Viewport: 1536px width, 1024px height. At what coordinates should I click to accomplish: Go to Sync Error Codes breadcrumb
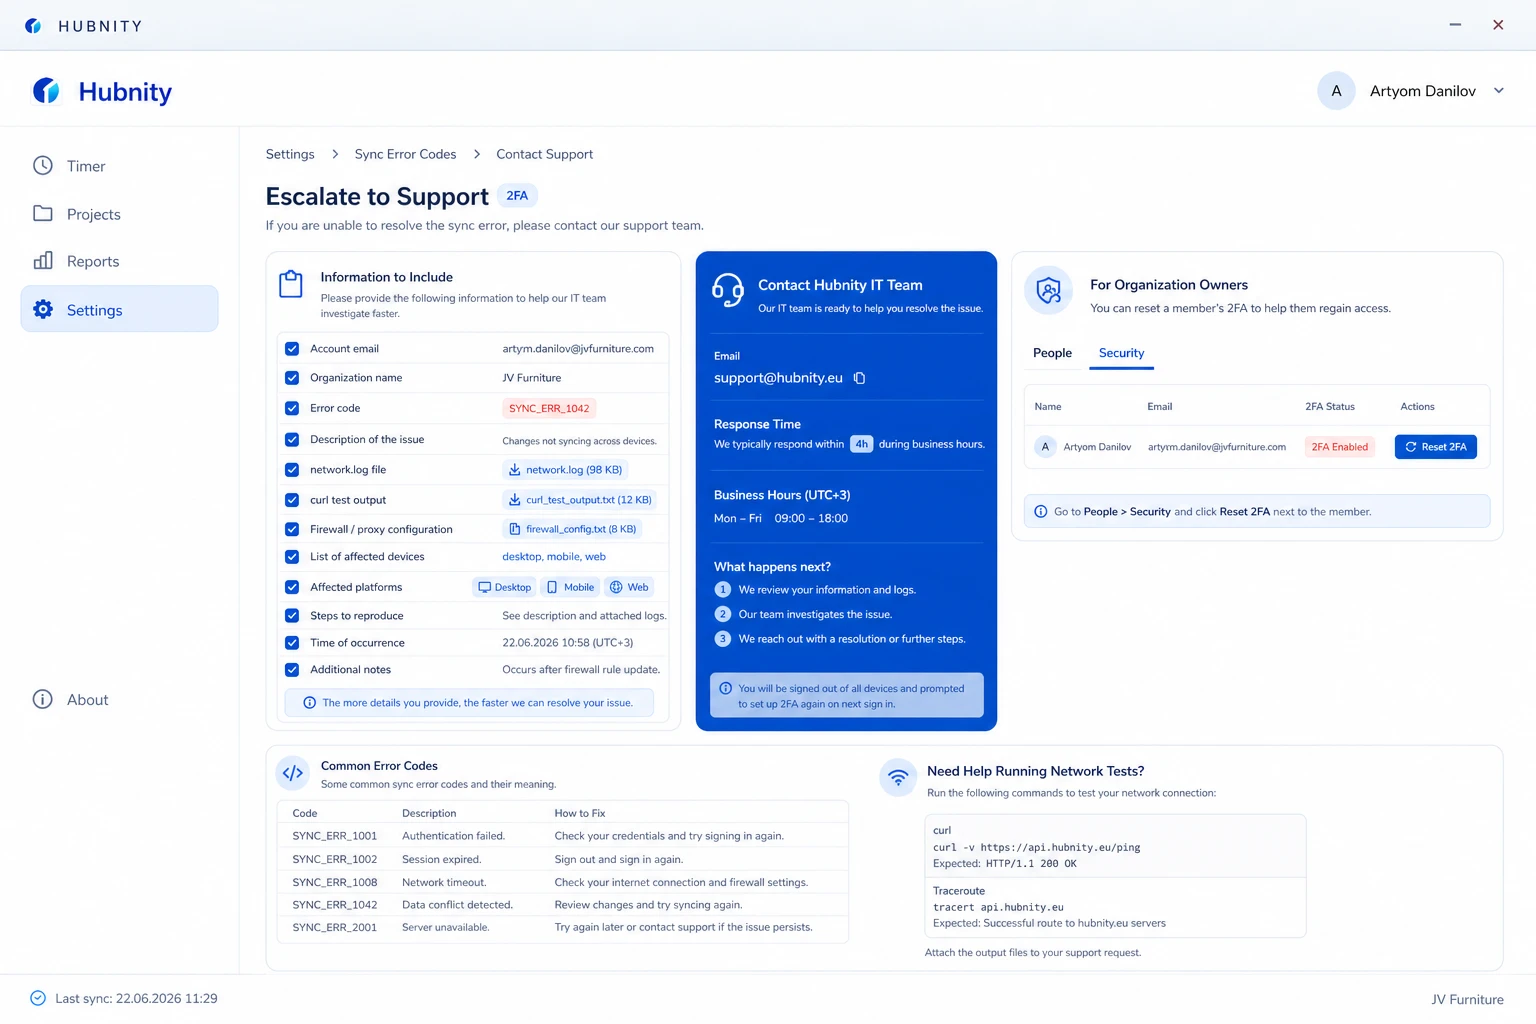(x=405, y=154)
